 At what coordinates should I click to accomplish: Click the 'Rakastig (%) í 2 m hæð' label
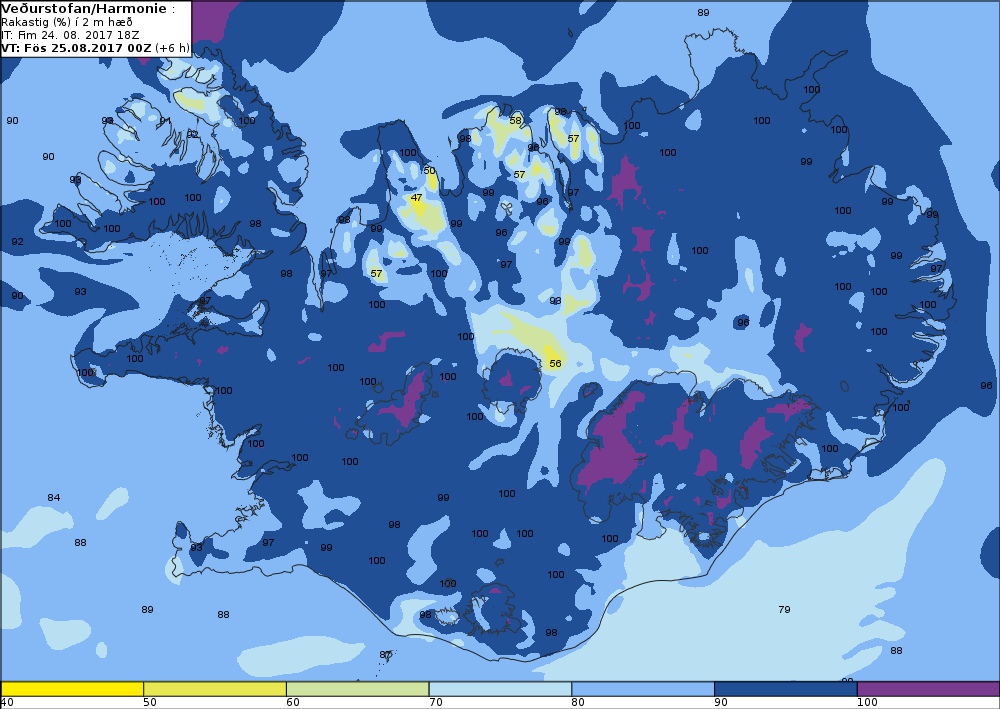point(67,22)
